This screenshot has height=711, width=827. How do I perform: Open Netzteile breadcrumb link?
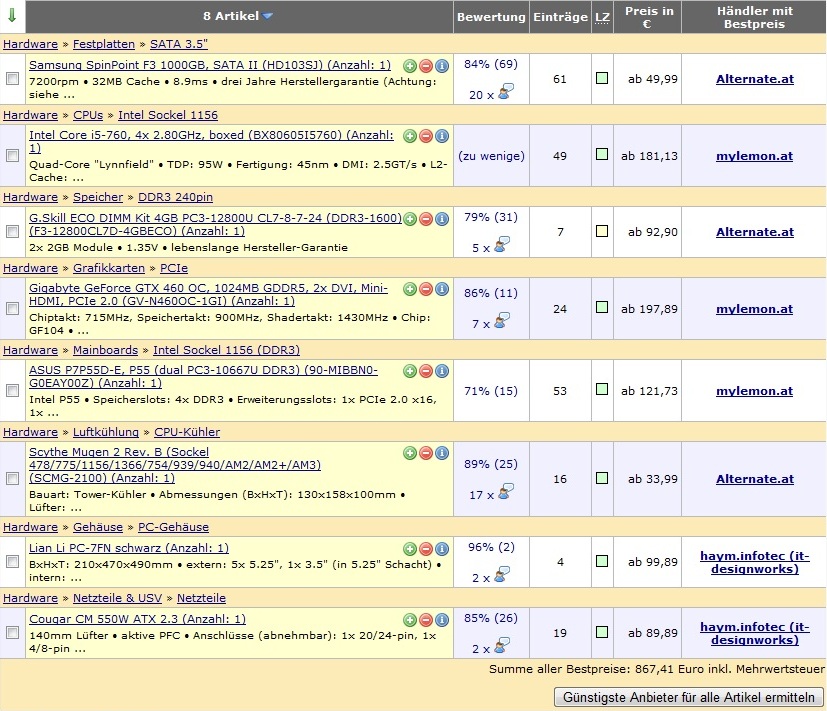(x=201, y=598)
